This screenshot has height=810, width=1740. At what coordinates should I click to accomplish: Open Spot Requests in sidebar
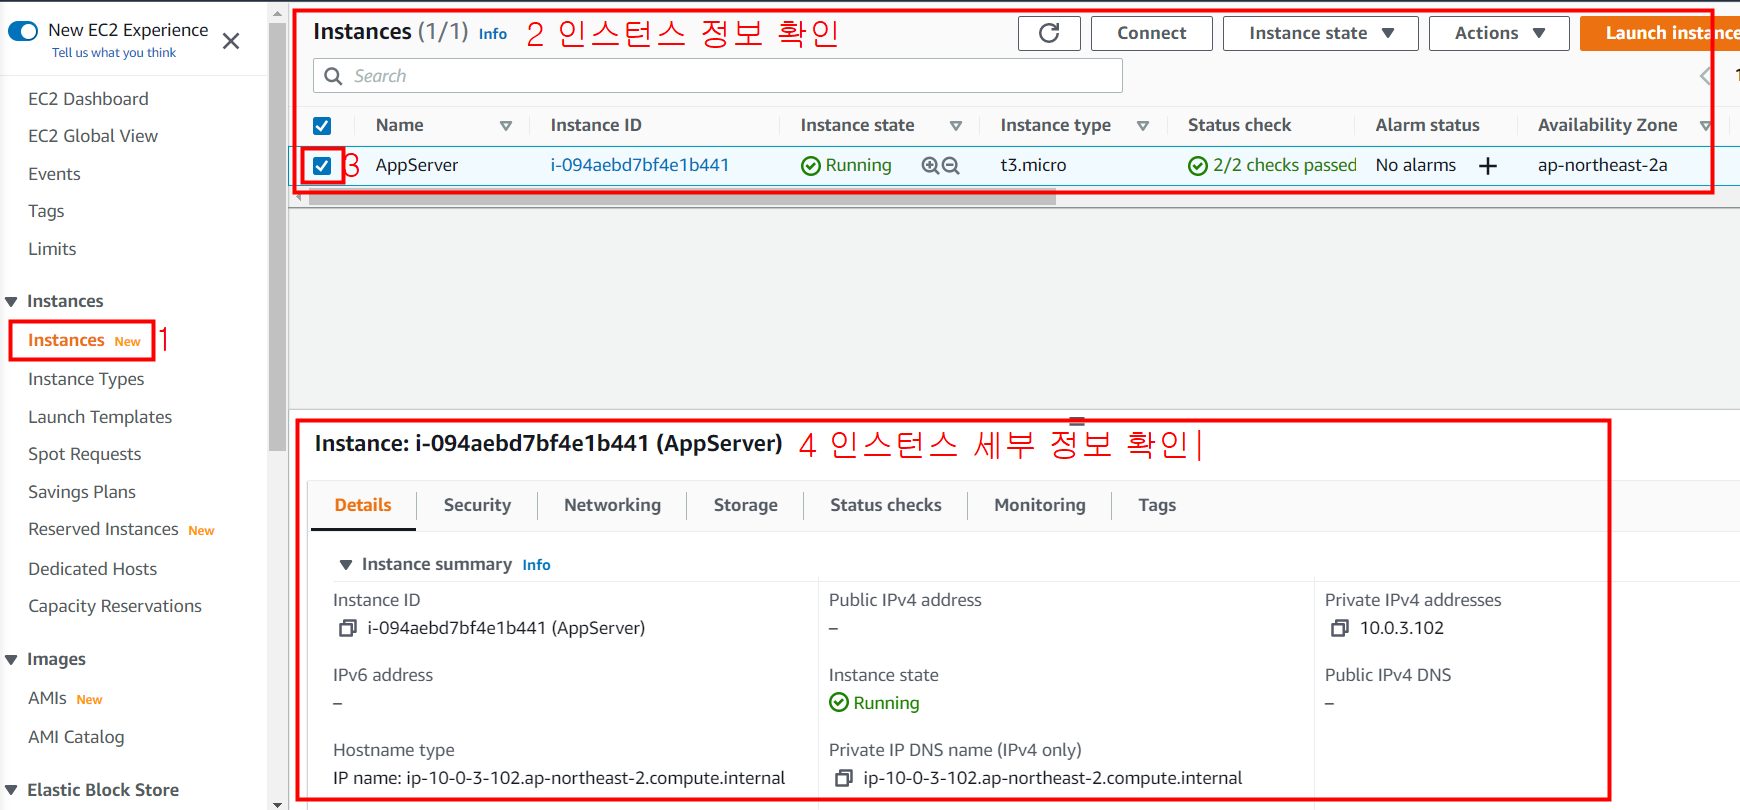[x=85, y=454]
